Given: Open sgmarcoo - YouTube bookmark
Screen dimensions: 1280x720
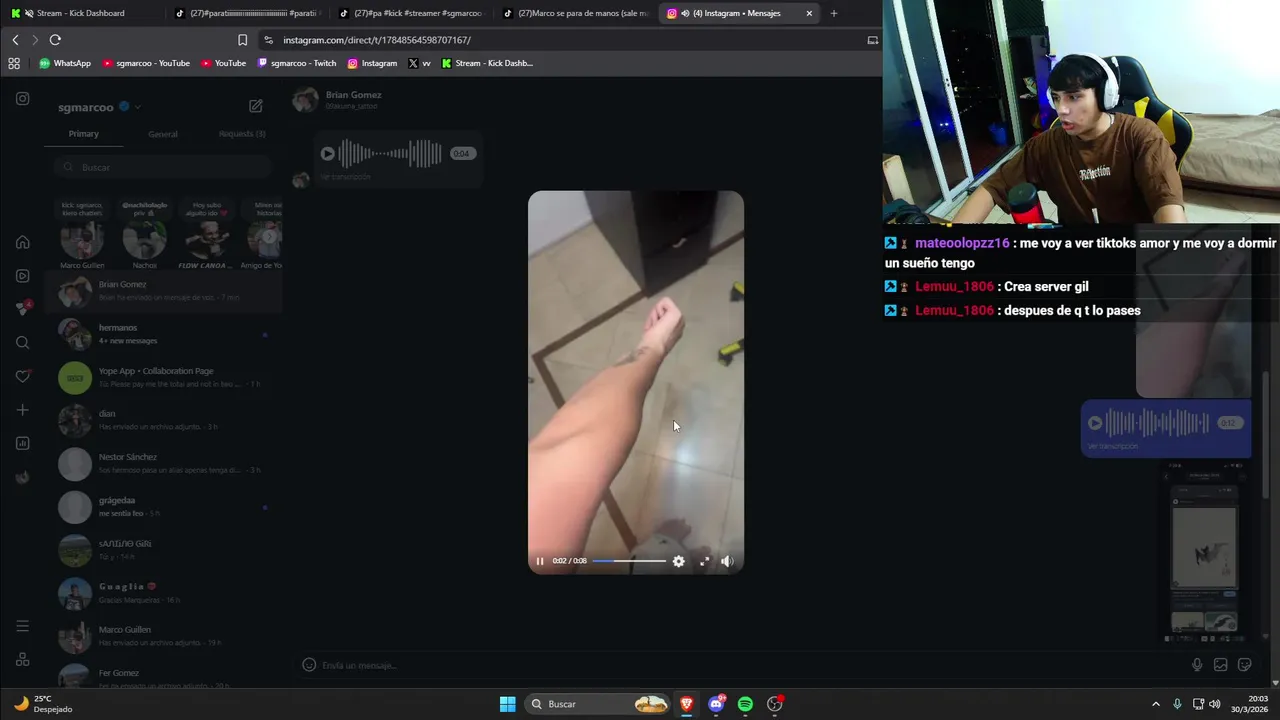Looking at the screenshot, I should click(x=145, y=63).
